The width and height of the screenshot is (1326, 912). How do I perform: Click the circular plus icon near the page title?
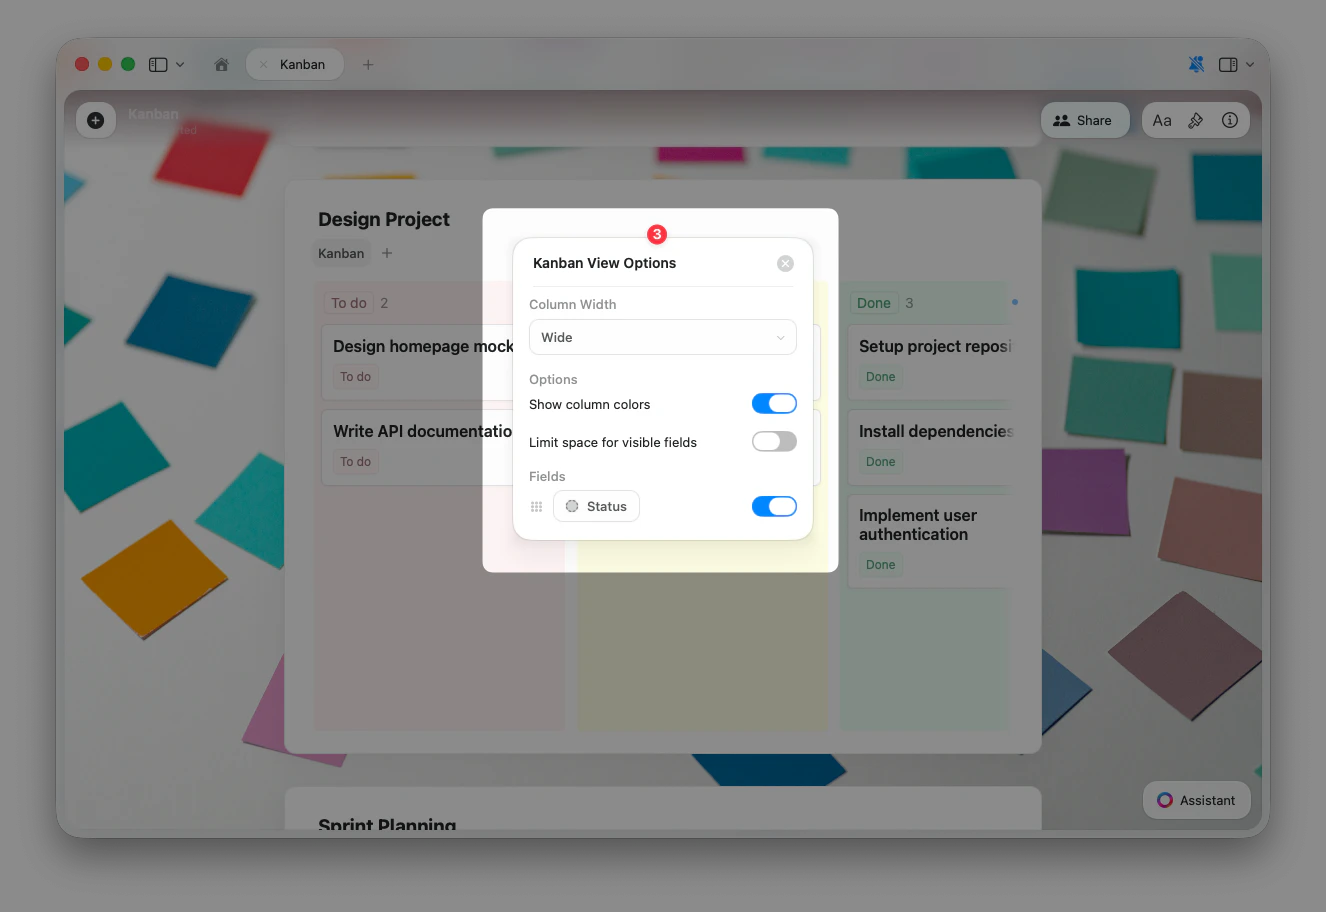click(95, 120)
